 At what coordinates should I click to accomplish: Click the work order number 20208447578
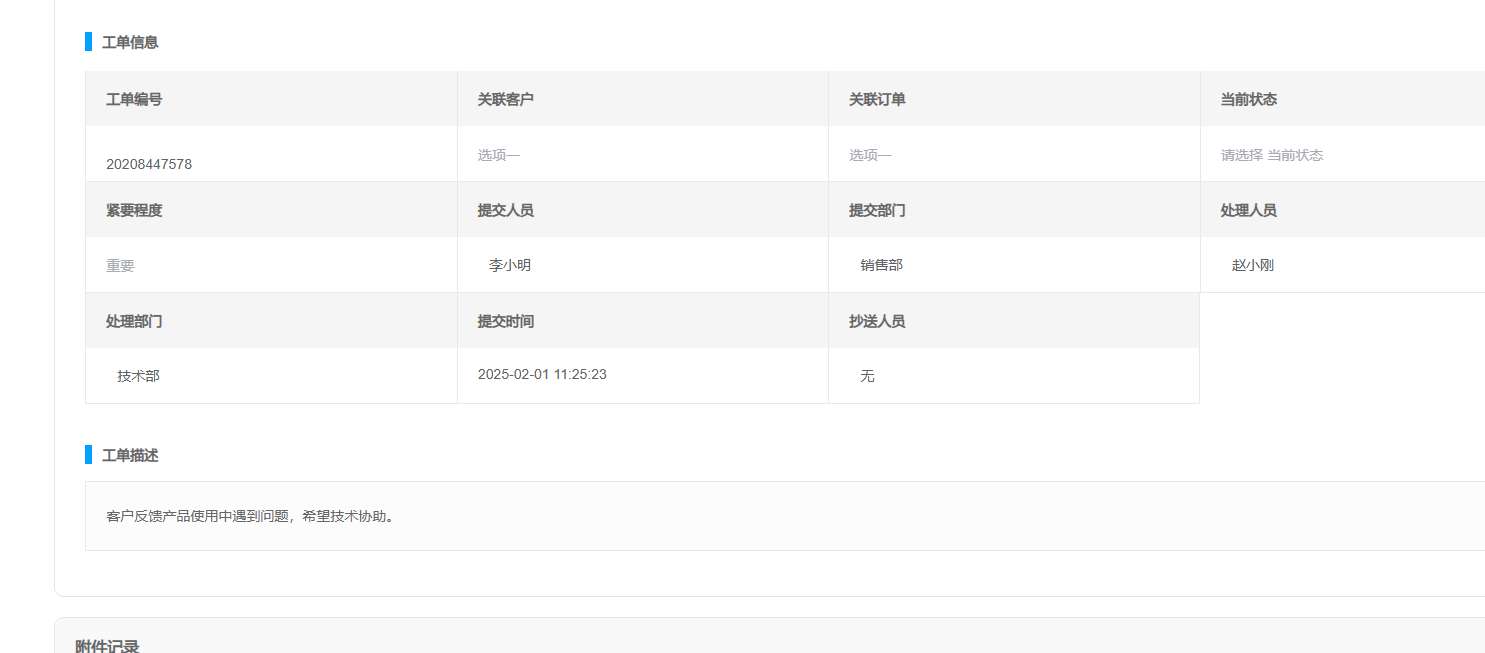coord(149,164)
